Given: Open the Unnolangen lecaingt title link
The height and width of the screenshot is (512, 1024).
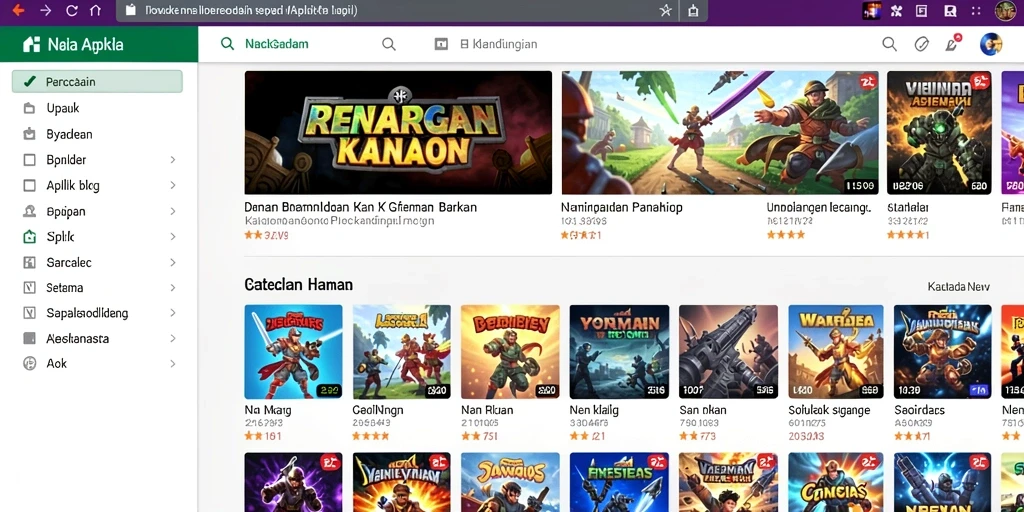Looking at the screenshot, I should click(x=819, y=208).
